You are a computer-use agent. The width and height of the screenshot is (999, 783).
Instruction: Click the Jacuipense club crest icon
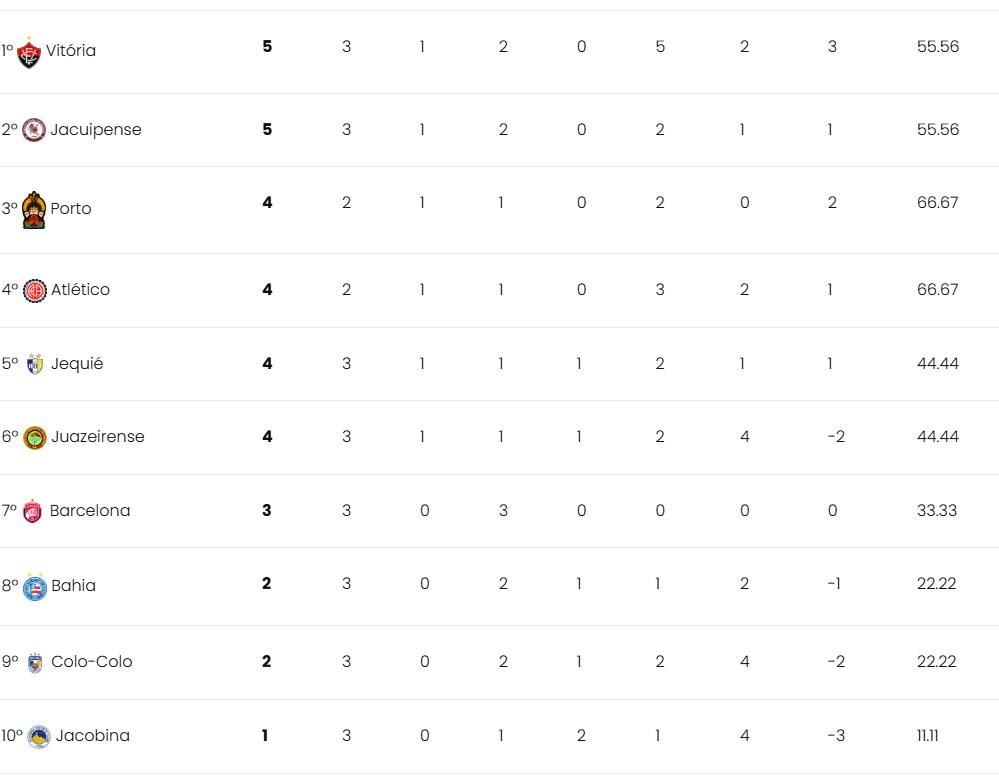click(34, 130)
